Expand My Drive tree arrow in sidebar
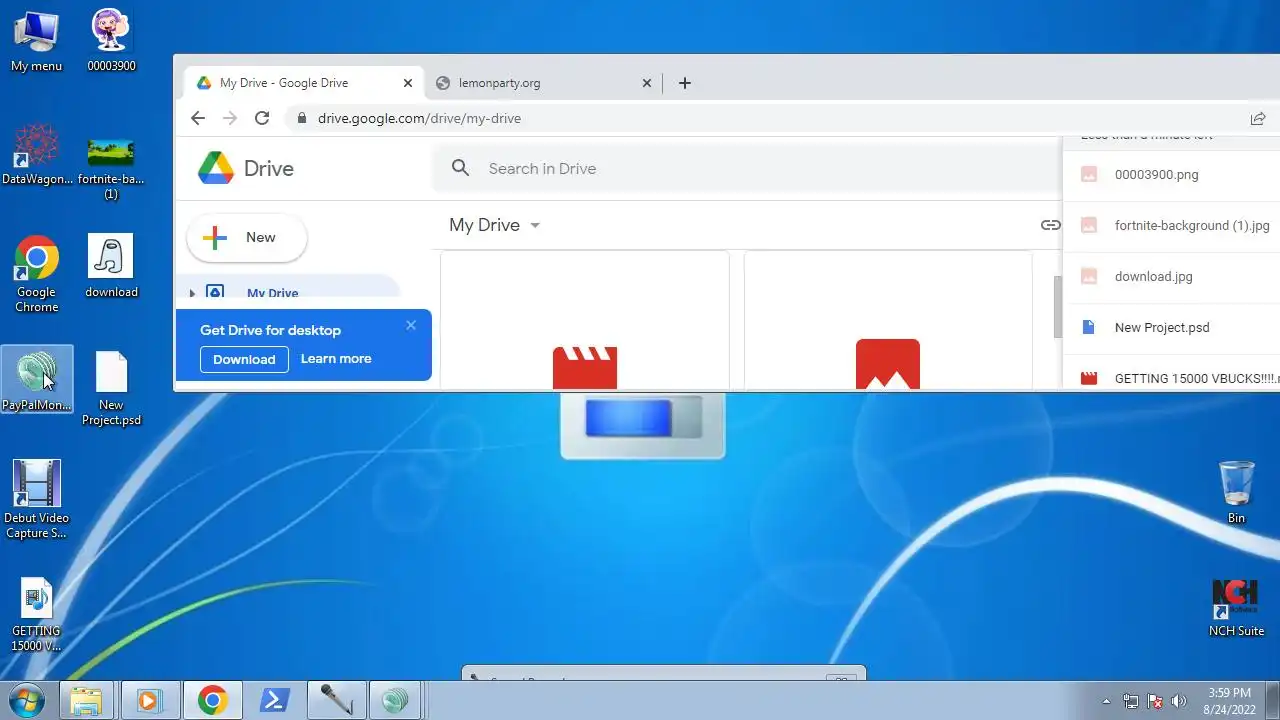1280x720 pixels. point(192,293)
